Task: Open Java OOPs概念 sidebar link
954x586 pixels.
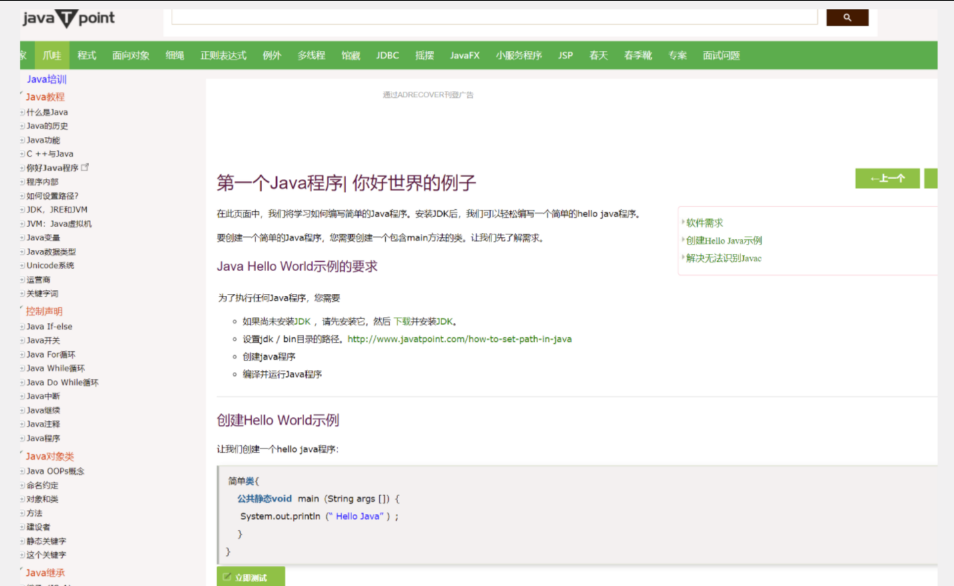Action: (x=55, y=471)
